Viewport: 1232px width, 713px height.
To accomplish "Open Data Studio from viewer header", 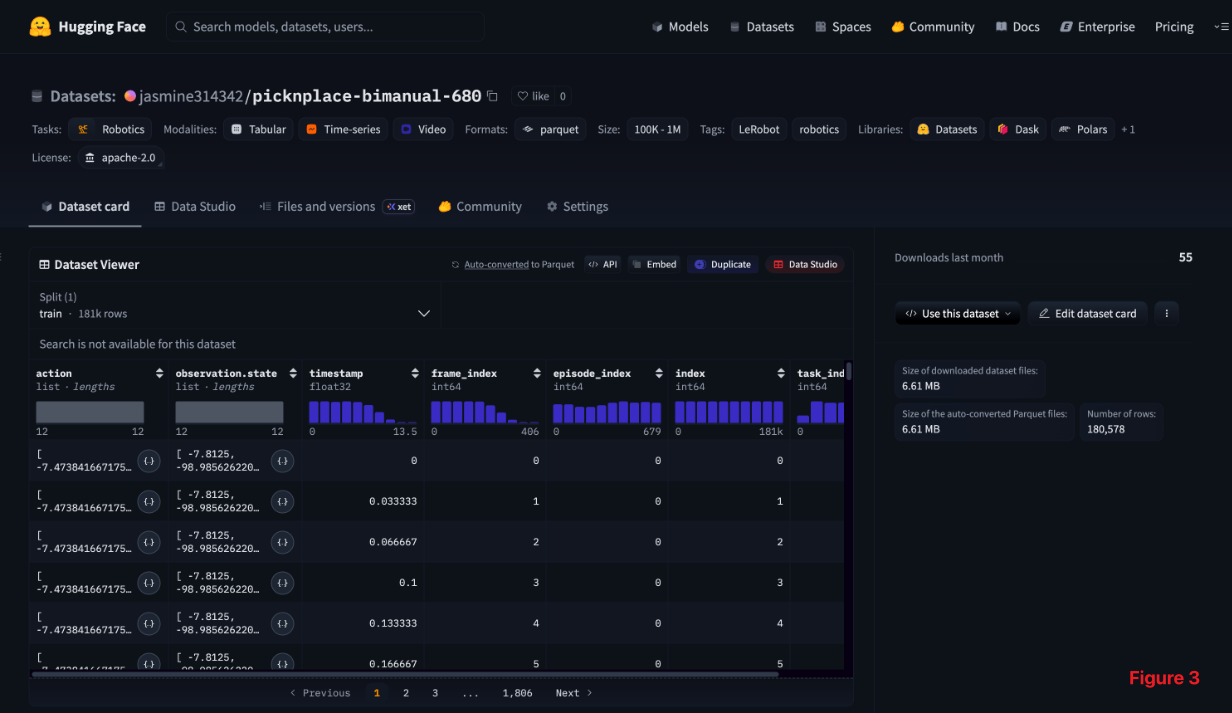I will [805, 264].
